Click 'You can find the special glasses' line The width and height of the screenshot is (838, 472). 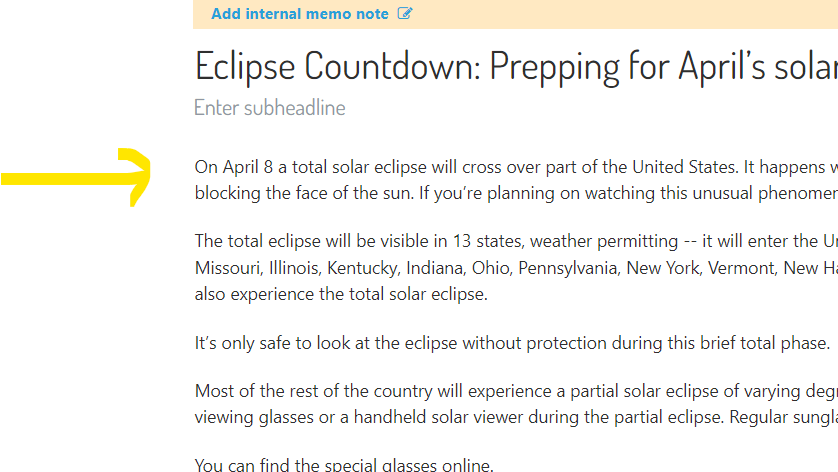(344, 465)
